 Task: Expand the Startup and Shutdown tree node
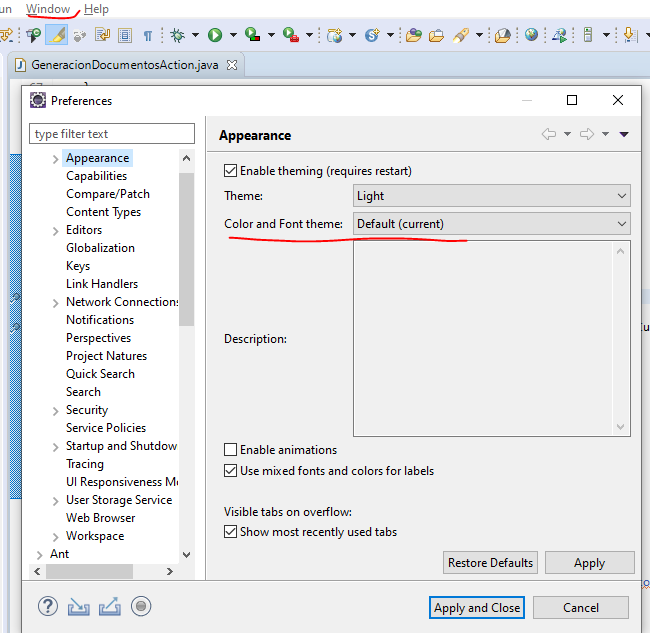point(56,447)
